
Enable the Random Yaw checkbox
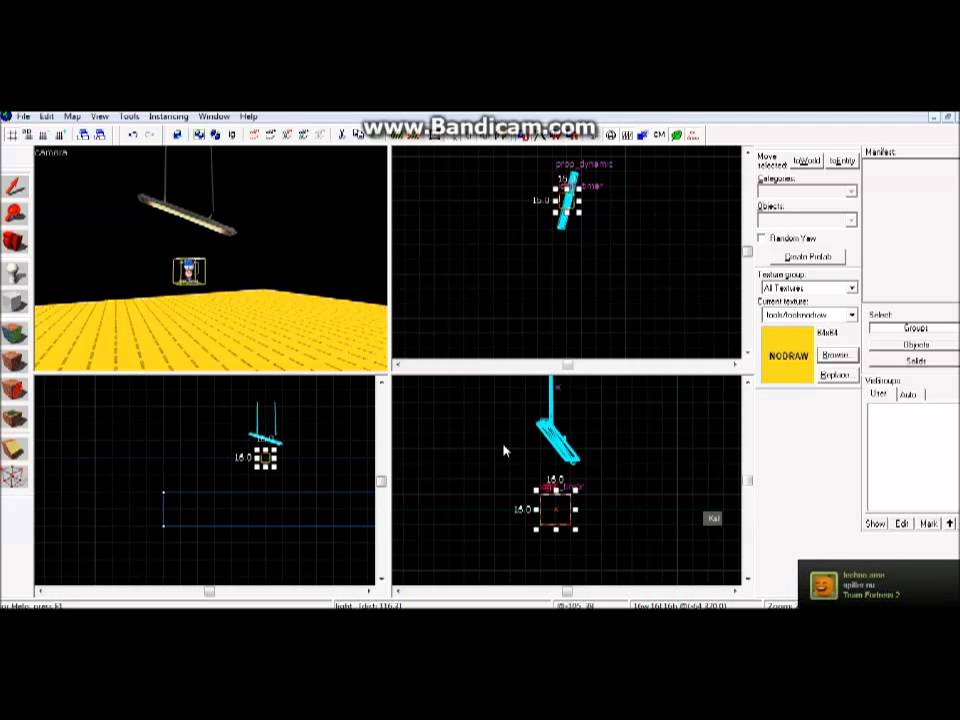point(762,238)
